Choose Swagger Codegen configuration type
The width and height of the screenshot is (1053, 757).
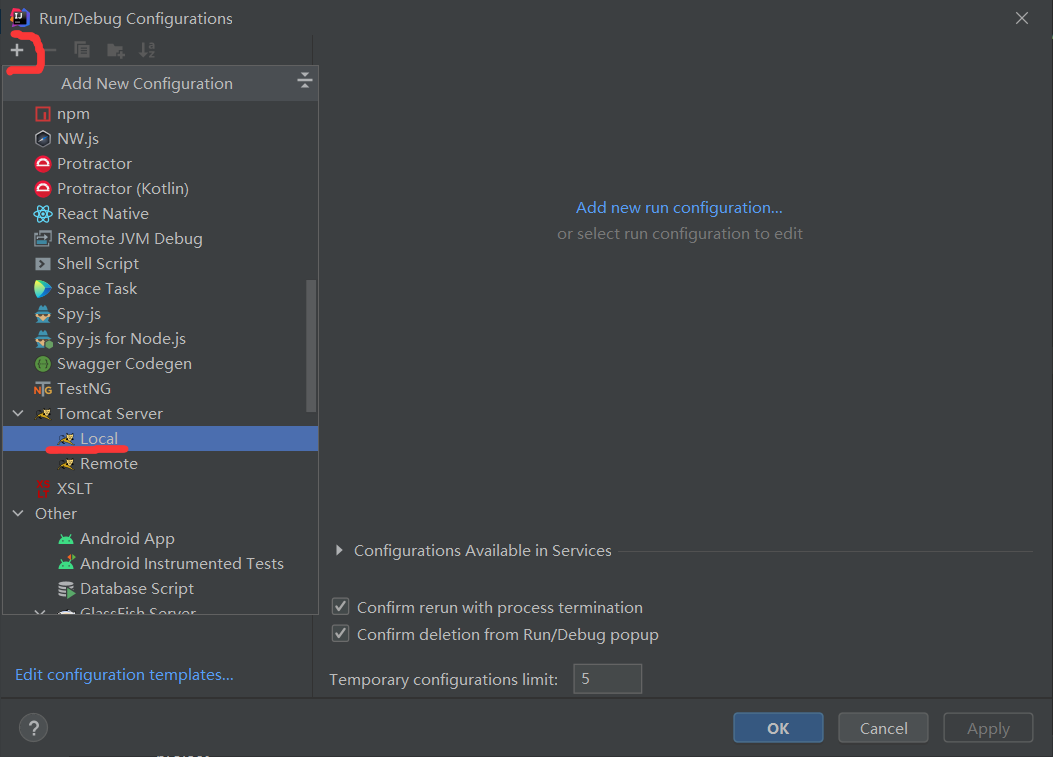tap(161, 363)
